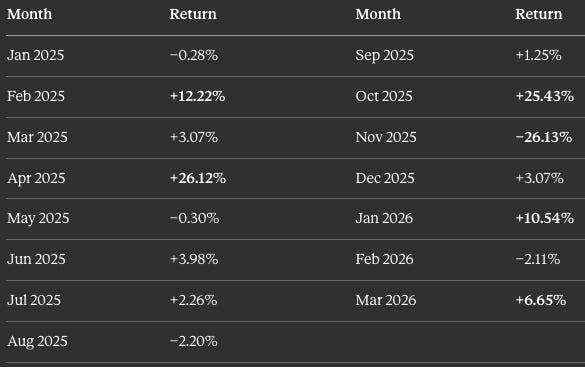The height and width of the screenshot is (367, 585).
Task: Click the May 2025 month cell
Action: click(x=38, y=218)
